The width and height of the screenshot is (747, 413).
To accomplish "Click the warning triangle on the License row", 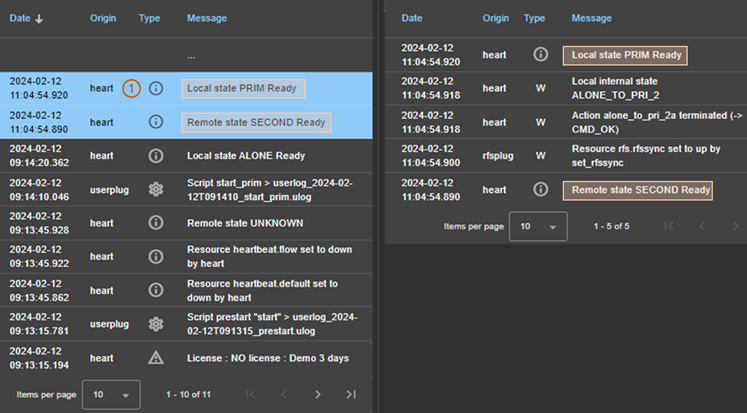I will (x=155, y=357).
